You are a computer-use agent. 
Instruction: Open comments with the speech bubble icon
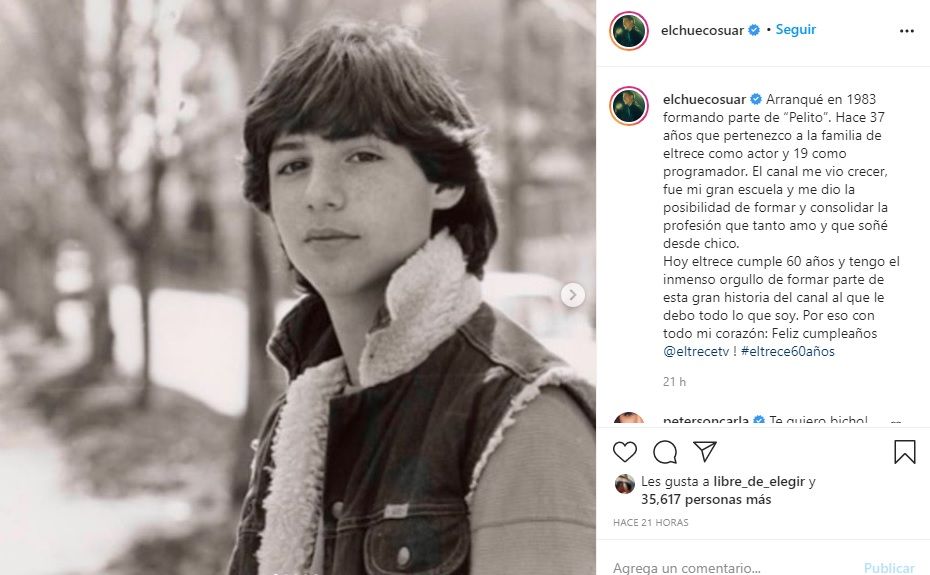[665, 452]
